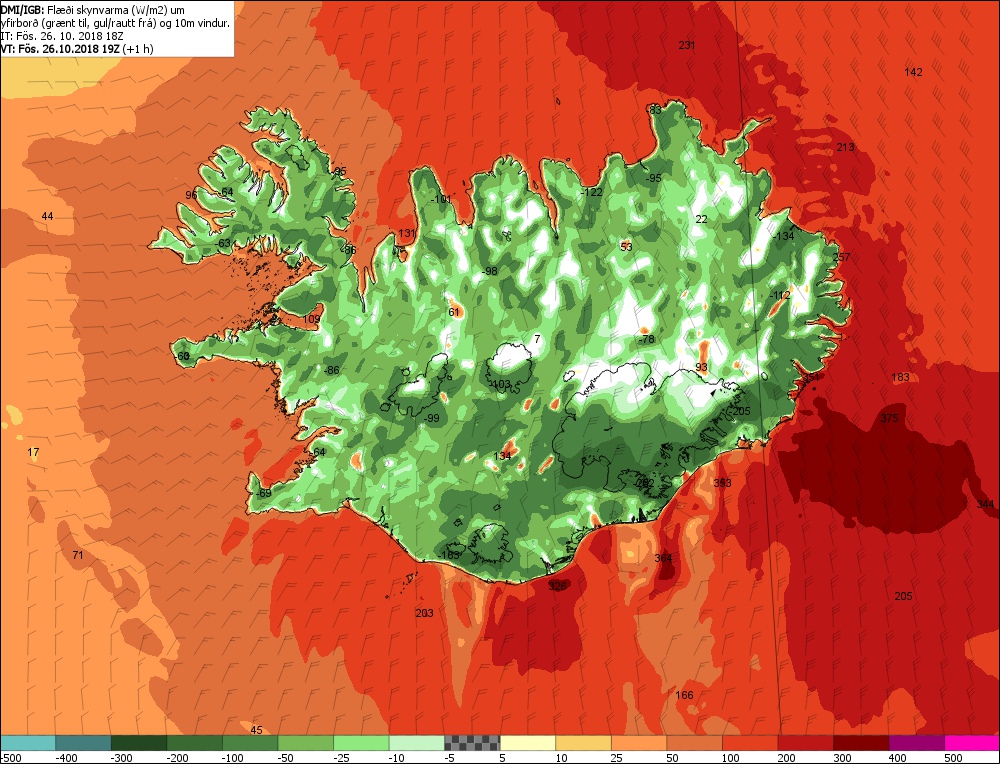The height and width of the screenshot is (764, 1000).
Task: Click the '53' value in northern interior
Action: click(626, 247)
